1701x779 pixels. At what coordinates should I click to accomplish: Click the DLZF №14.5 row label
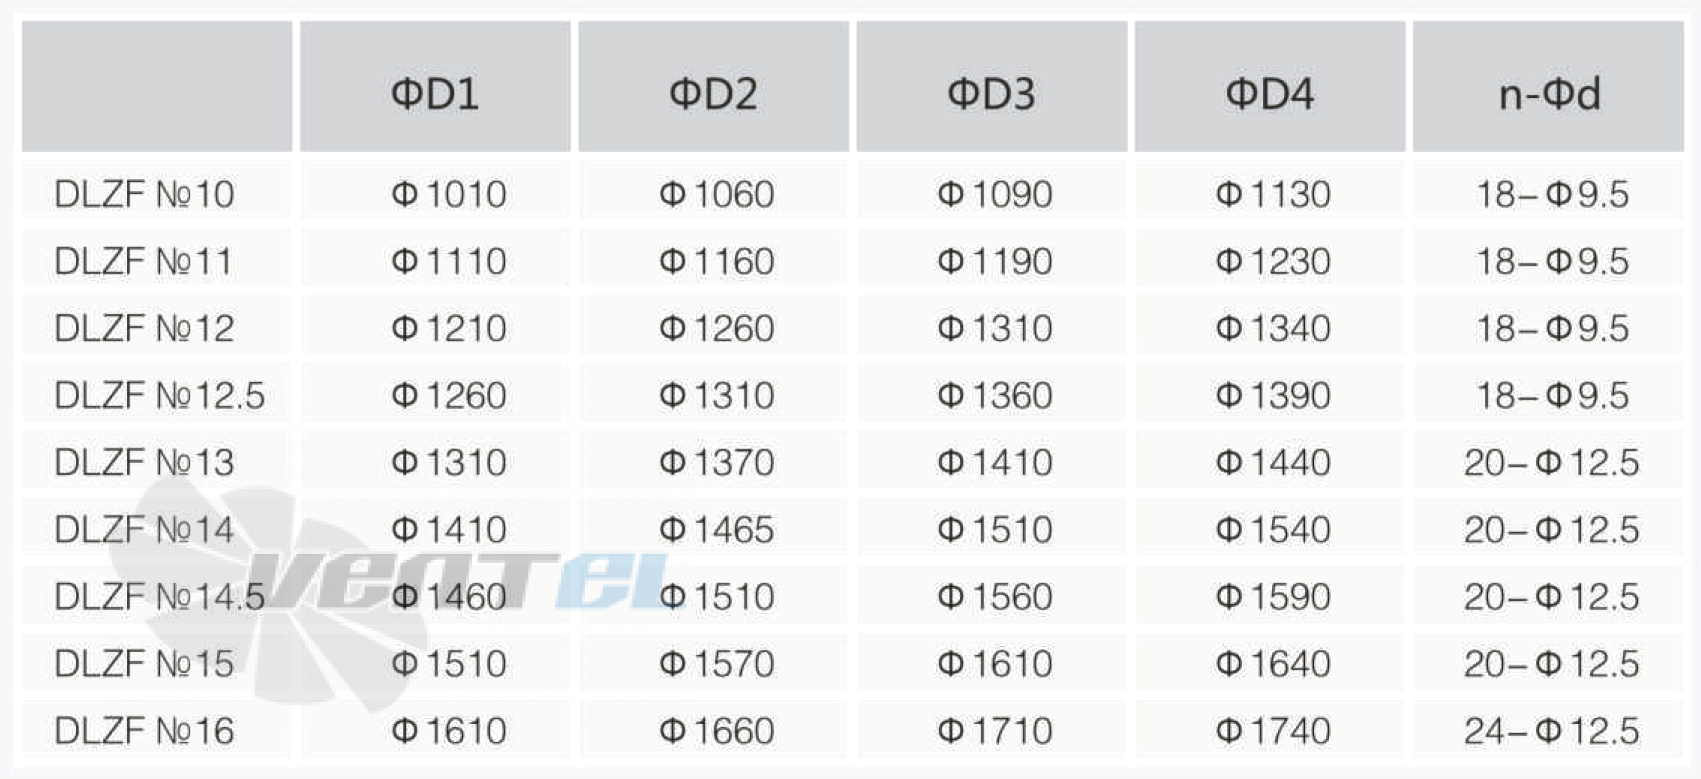(x=160, y=596)
